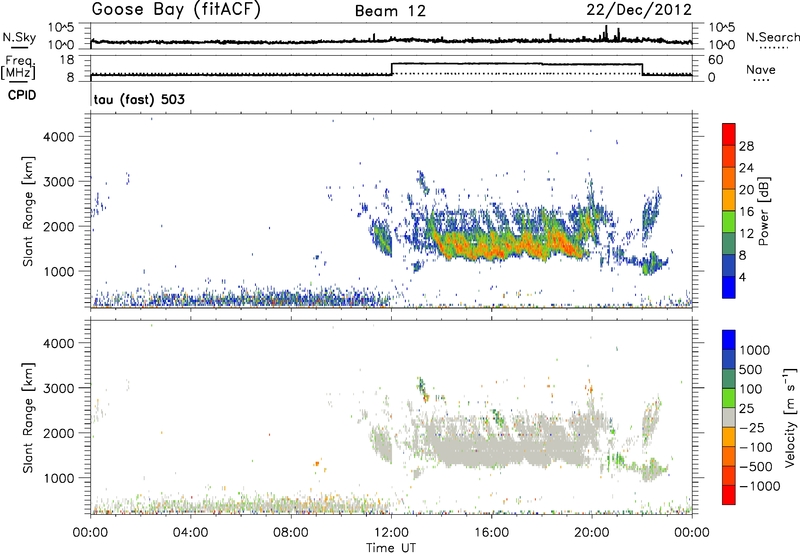
Task: Select the Power [dB] colorbar title
Action: 763,211
